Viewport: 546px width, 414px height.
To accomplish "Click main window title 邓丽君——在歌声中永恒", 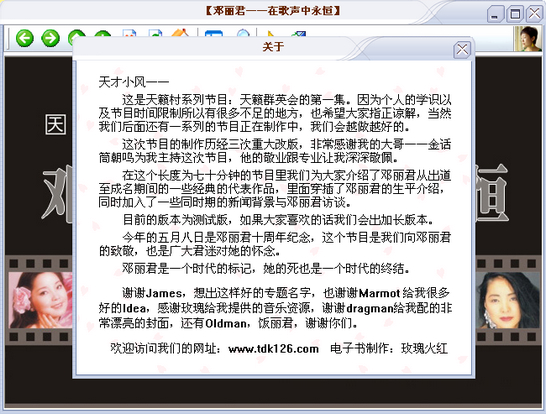I will pos(273,11).
